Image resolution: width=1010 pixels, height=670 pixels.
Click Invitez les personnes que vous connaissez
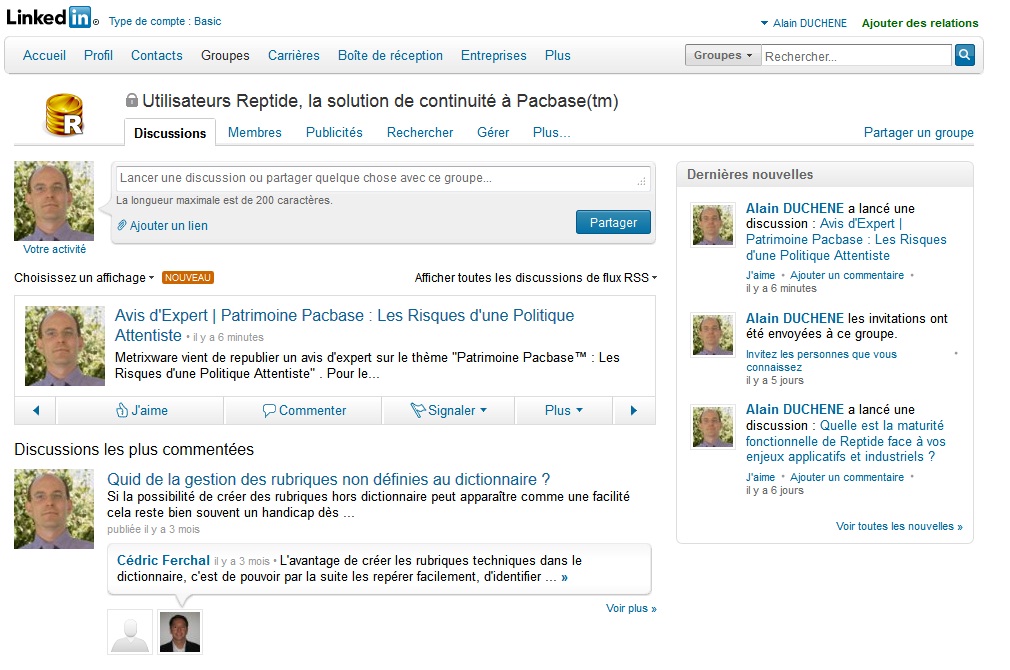point(821,360)
